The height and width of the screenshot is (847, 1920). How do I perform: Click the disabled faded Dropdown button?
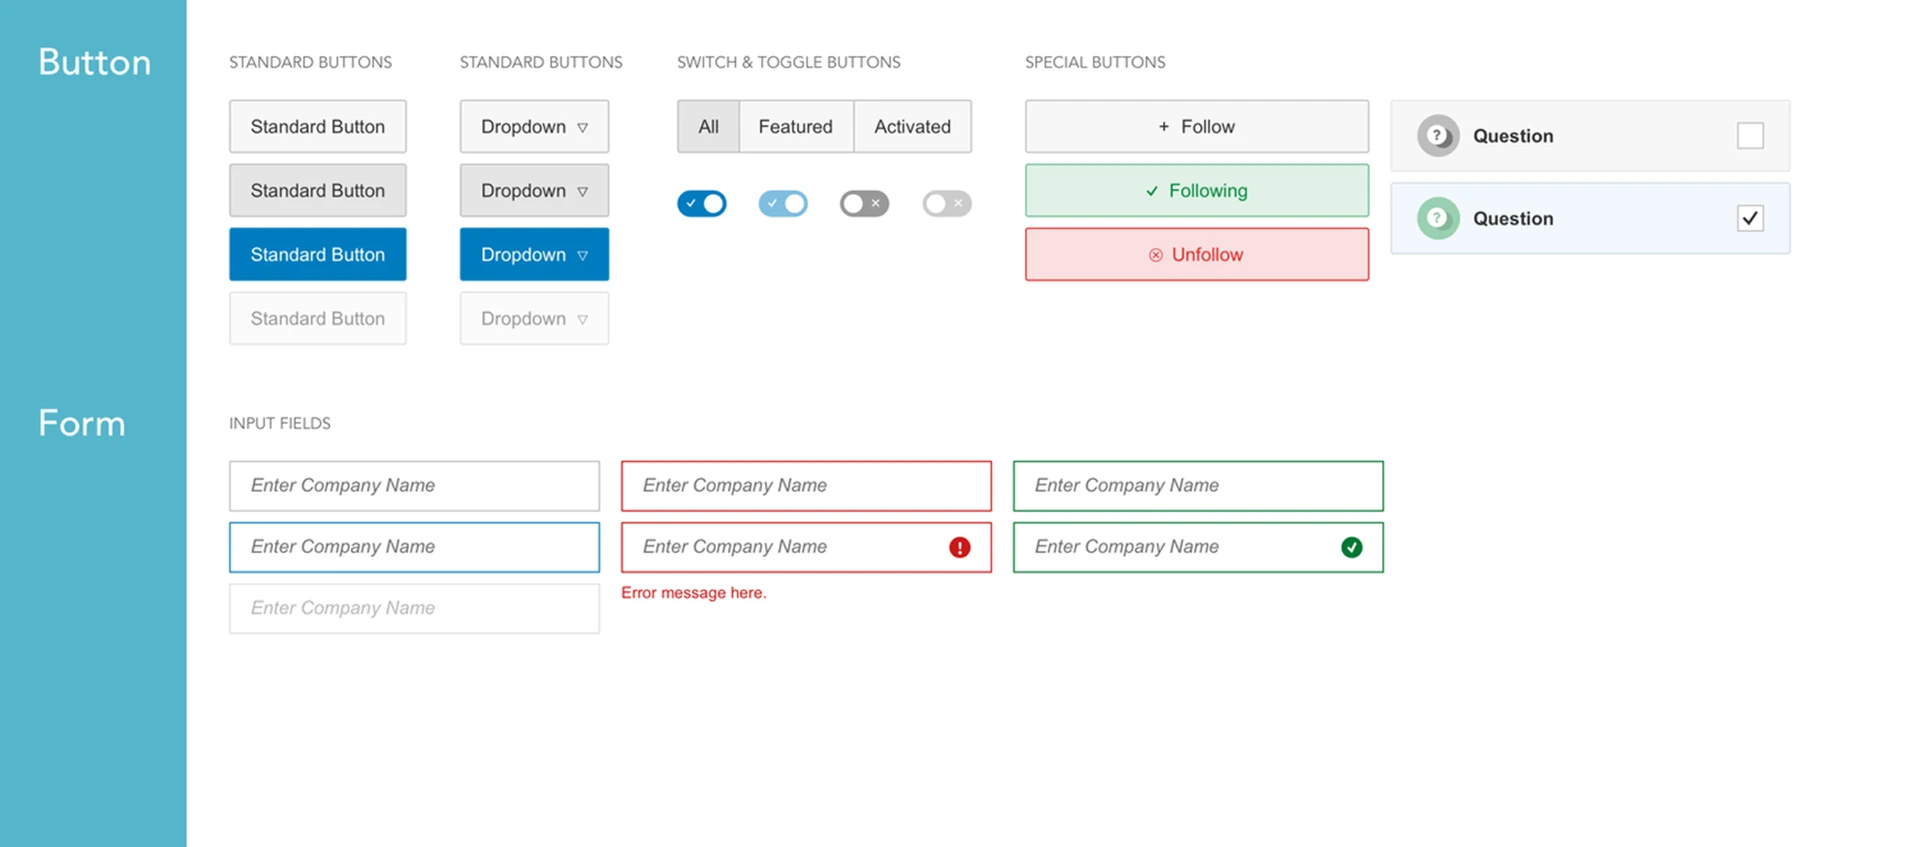pos(534,318)
